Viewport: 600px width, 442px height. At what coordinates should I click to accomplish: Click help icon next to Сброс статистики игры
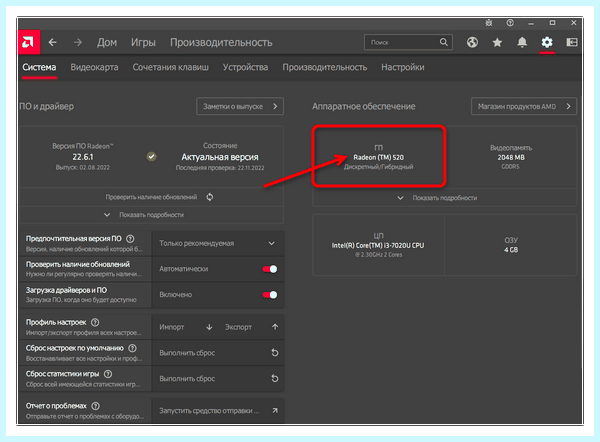[108, 374]
